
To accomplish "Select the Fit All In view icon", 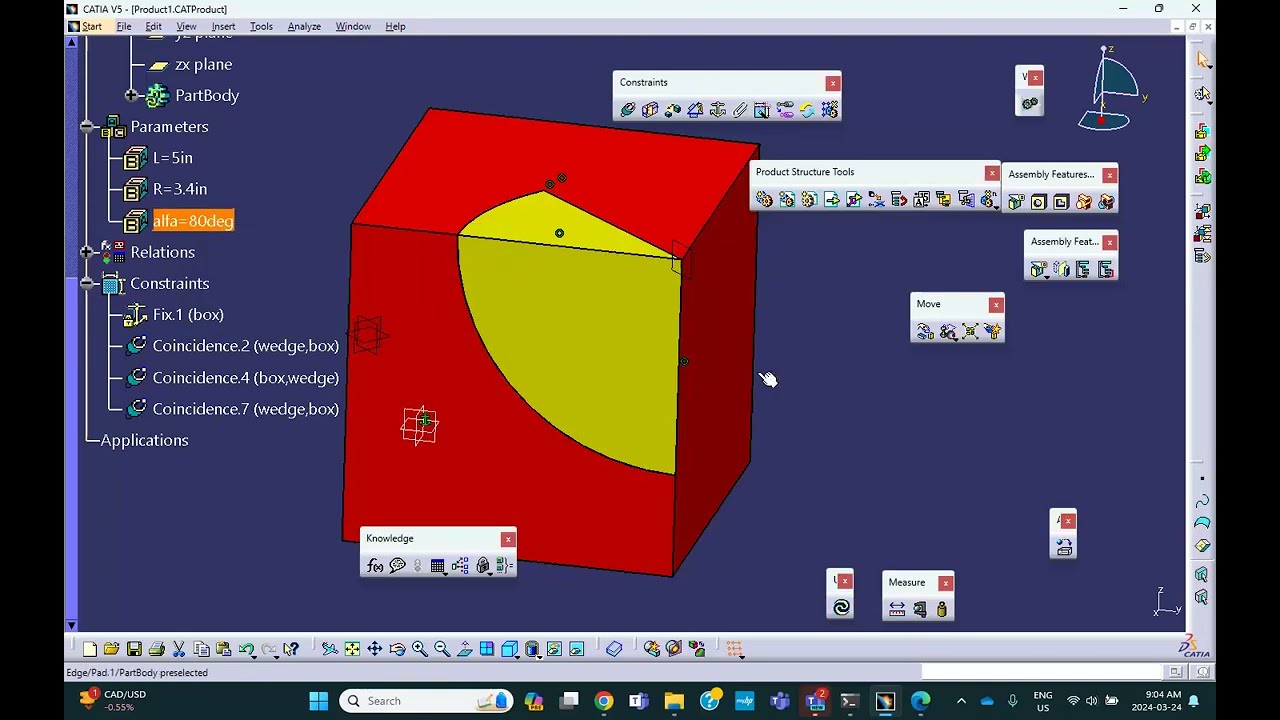I will click(x=352, y=649).
